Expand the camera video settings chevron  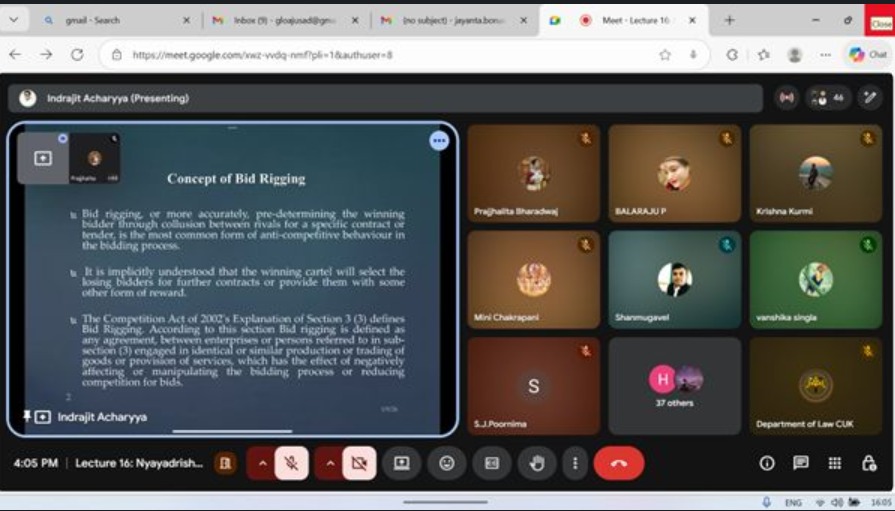tap(330, 463)
